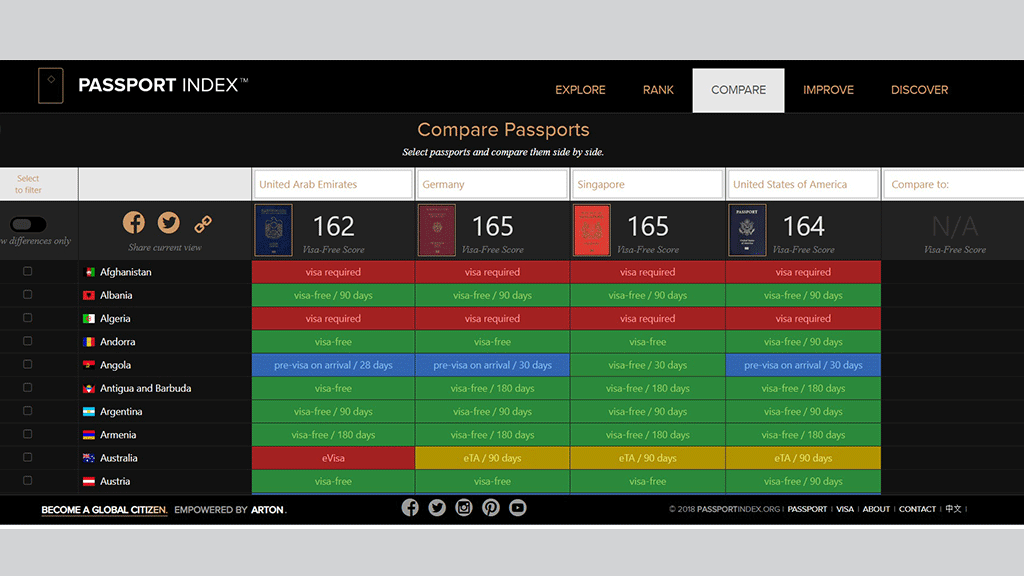Viewport: 1024px width, 576px height.
Task: Open the footer Instagram icon
Action: click(464, 508)
